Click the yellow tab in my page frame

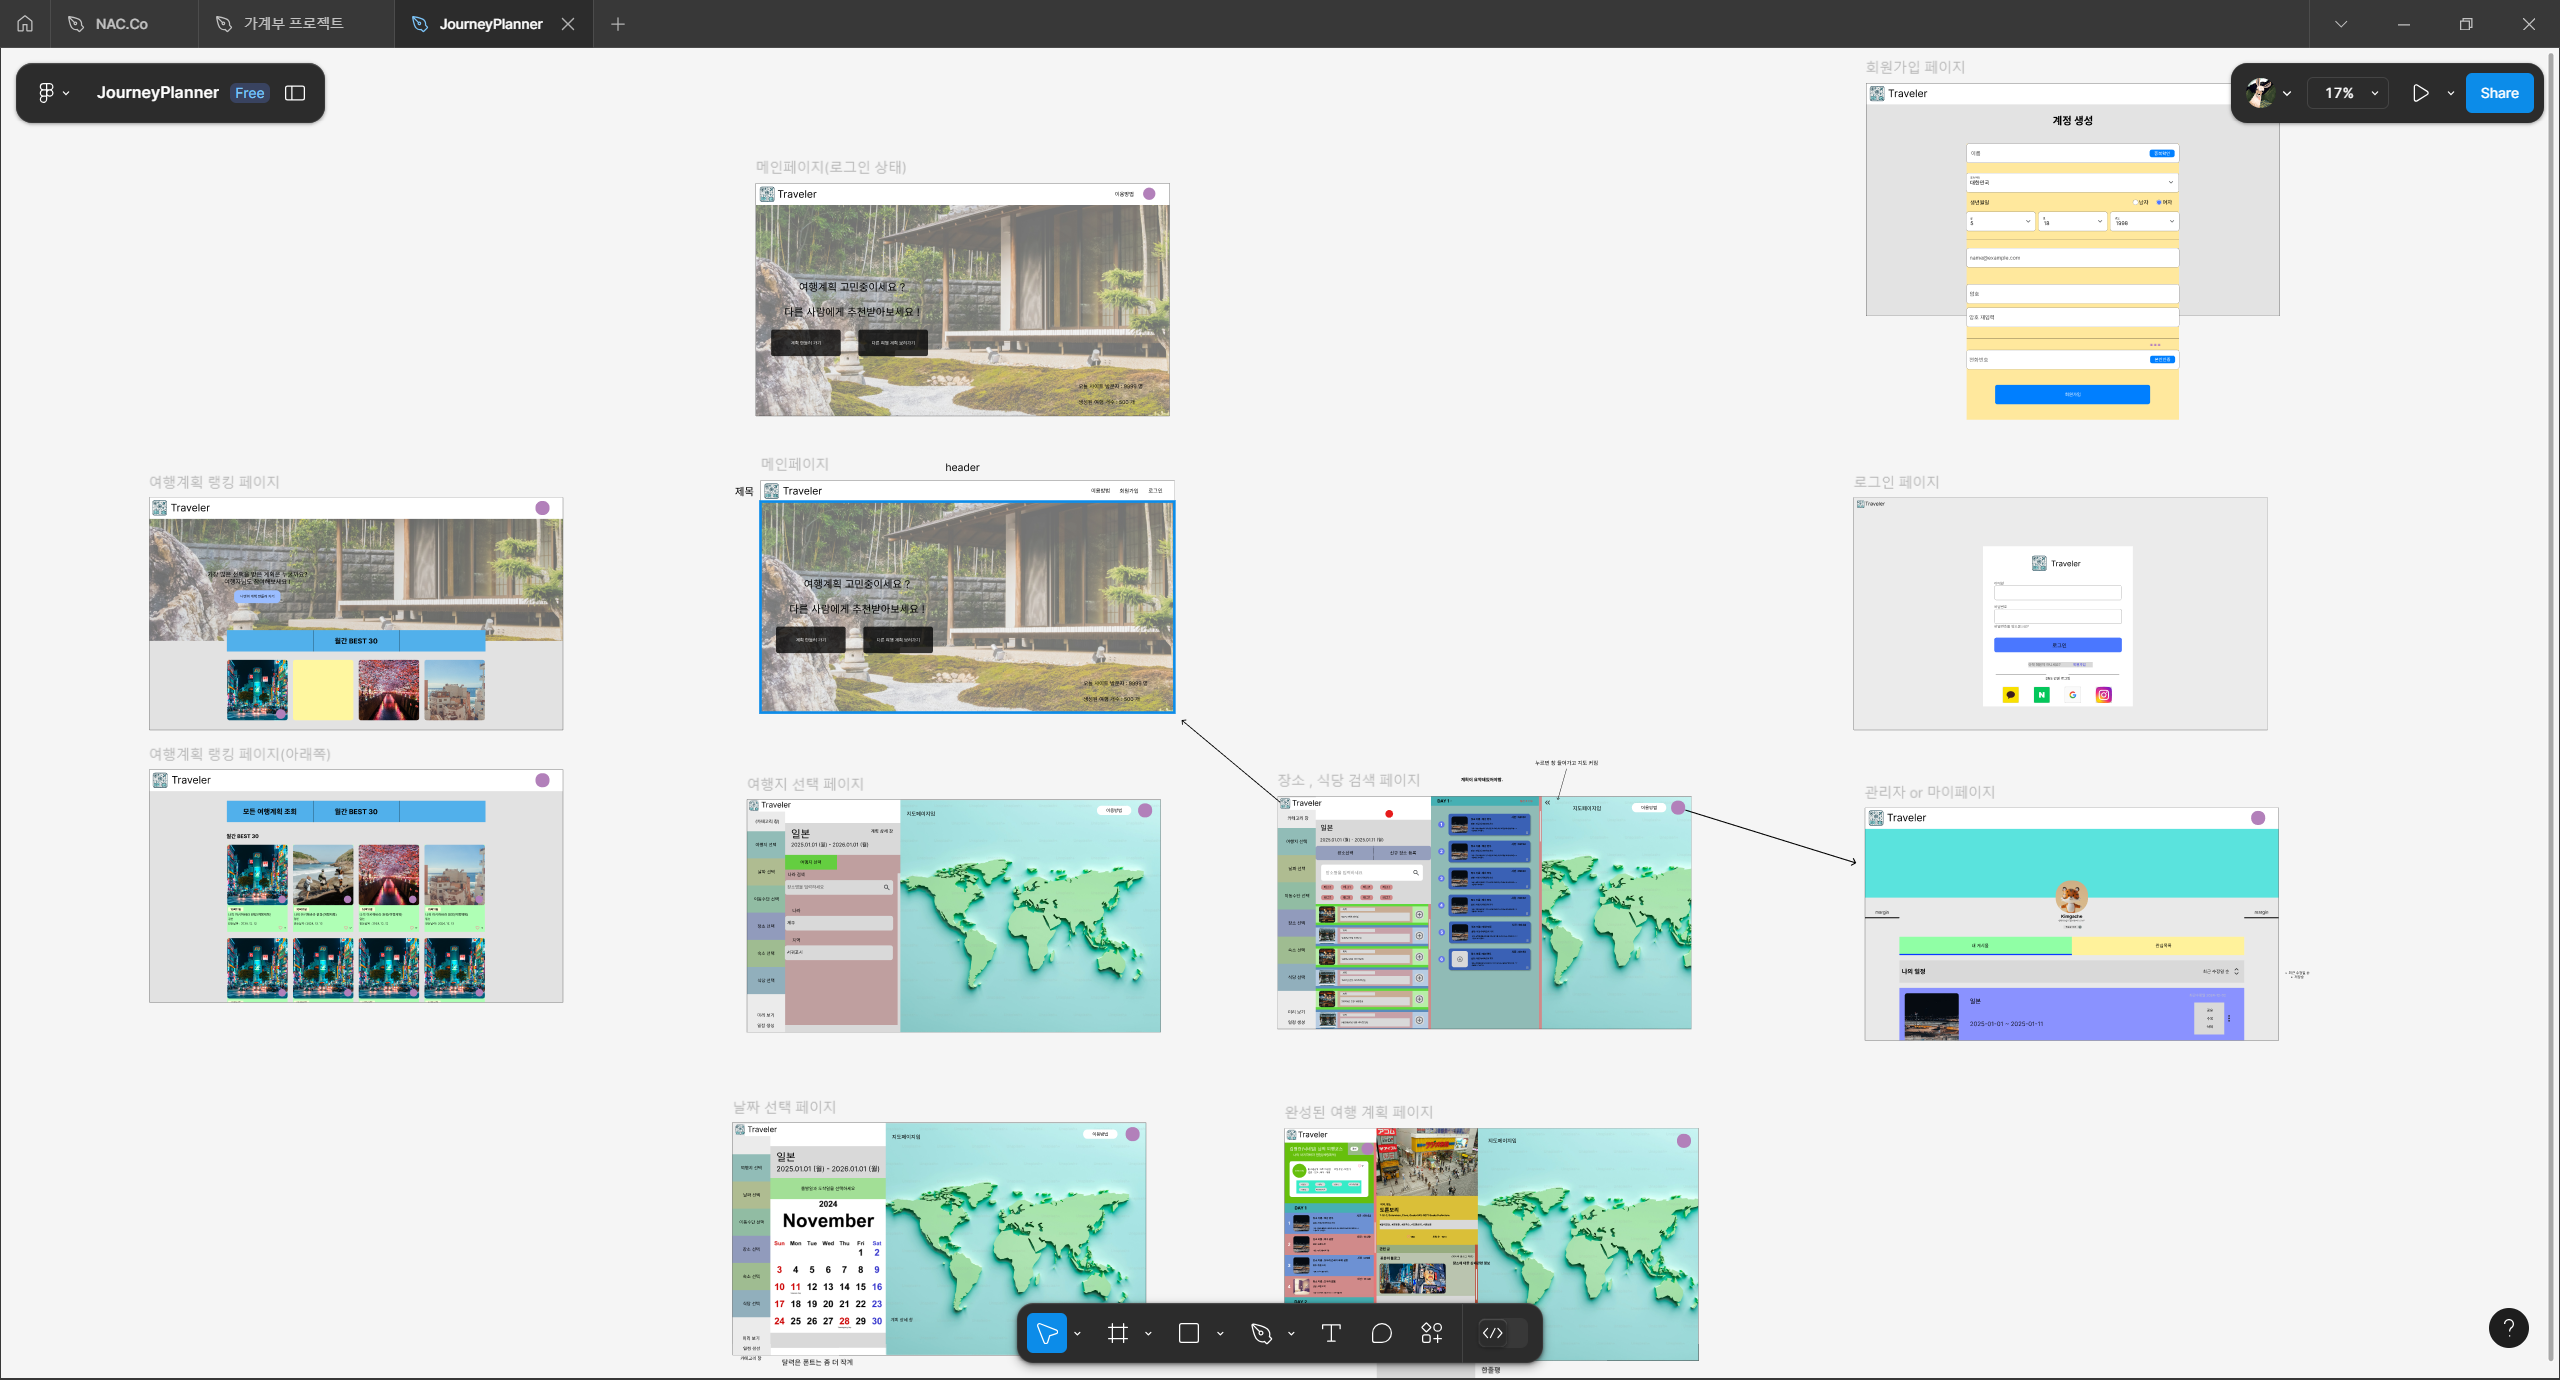pyautogui.click(x=2158, y=945)
